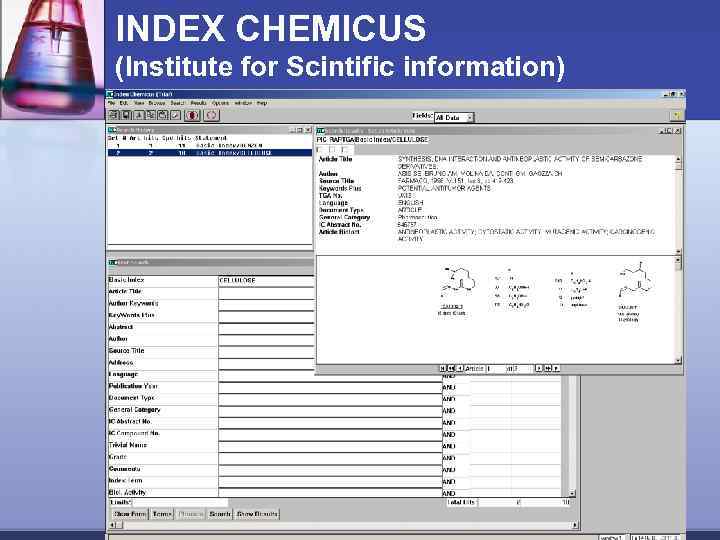This screenshot has height=540, width=720.
Task: Click the 'ENGLISH' language value
Action: coord(411,203)
